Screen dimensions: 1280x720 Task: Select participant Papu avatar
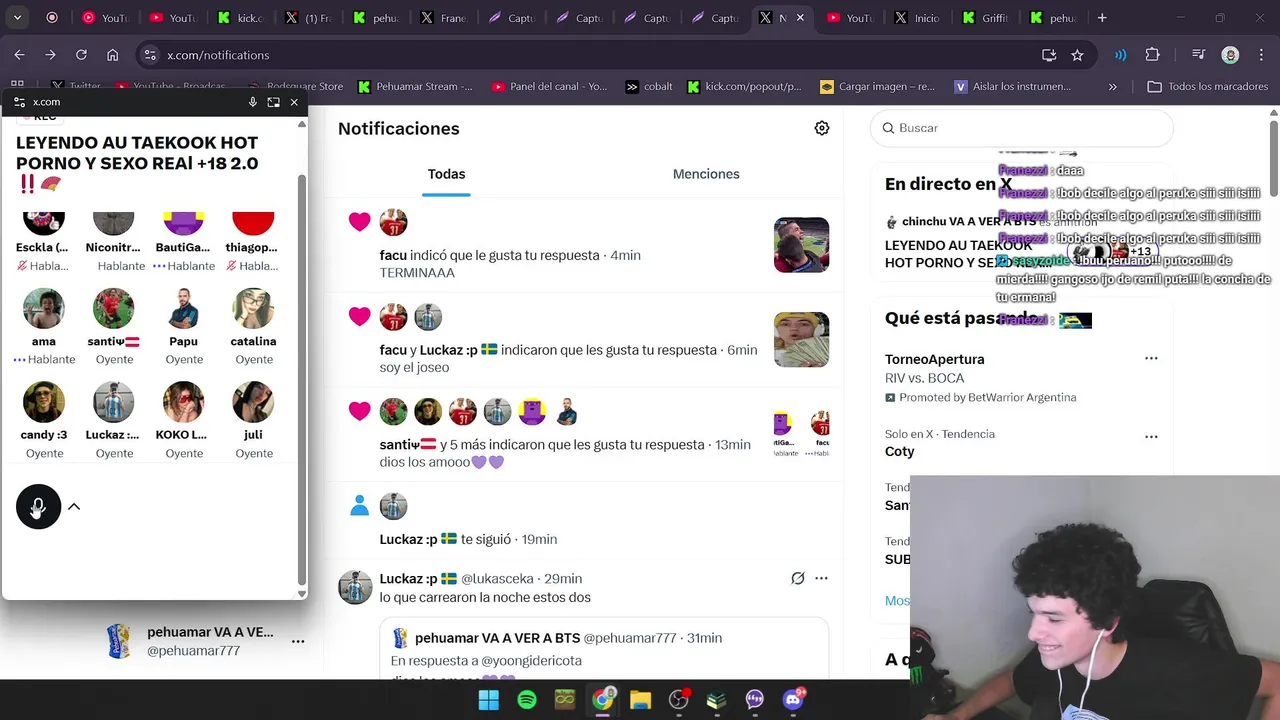pos(184,309)
